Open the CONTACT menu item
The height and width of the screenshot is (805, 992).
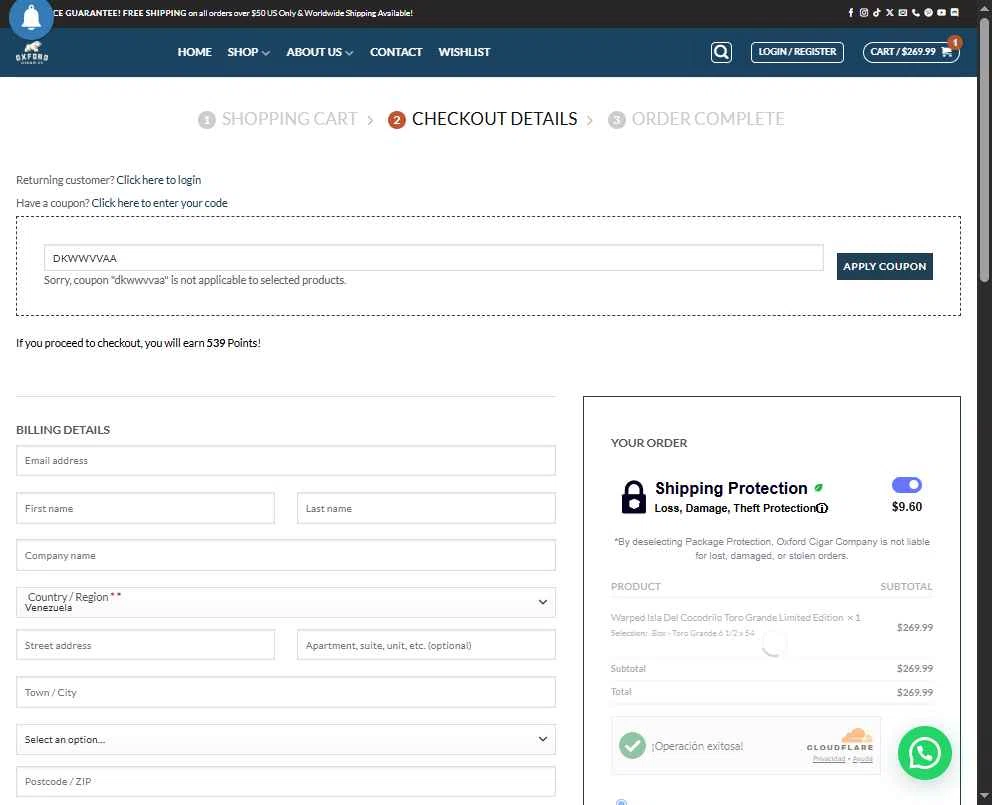click(396, 52)
